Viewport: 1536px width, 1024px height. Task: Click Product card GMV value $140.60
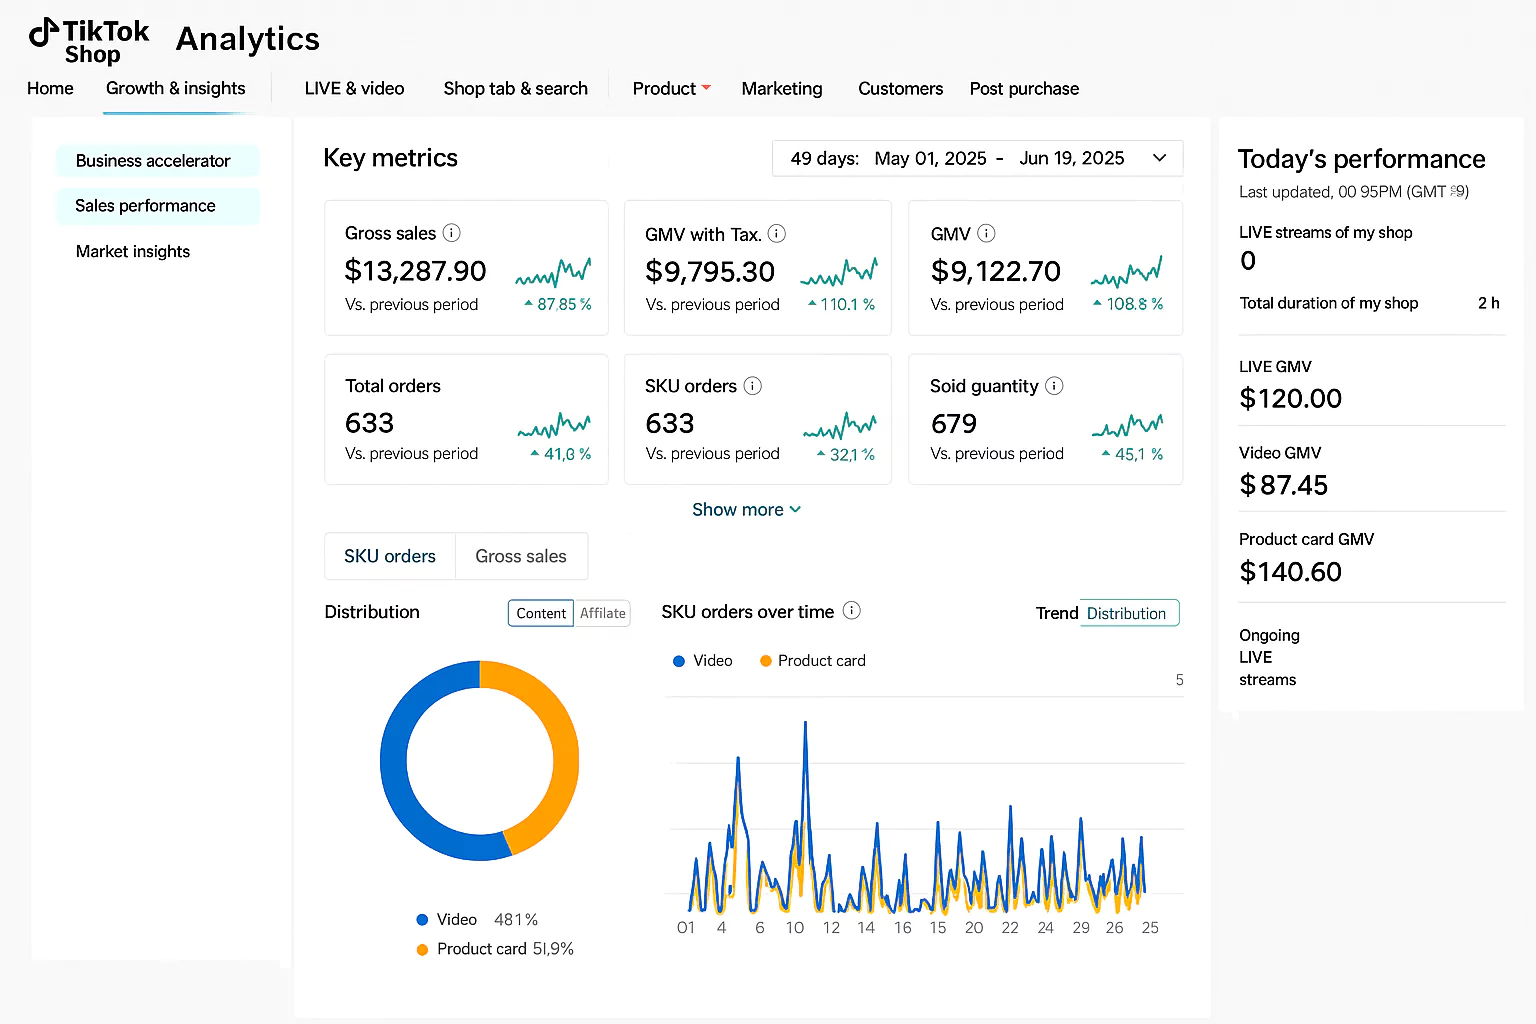click(1290, 572)
